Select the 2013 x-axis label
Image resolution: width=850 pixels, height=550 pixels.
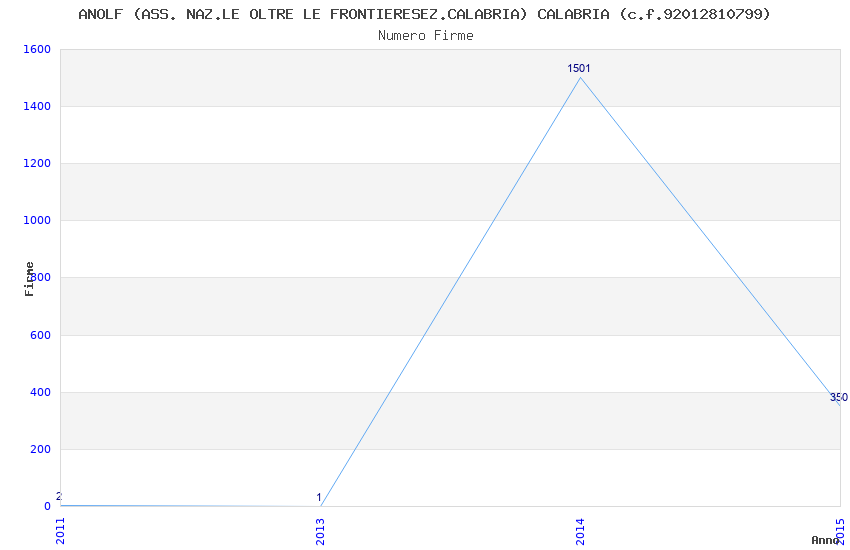(x=320, y=532)
